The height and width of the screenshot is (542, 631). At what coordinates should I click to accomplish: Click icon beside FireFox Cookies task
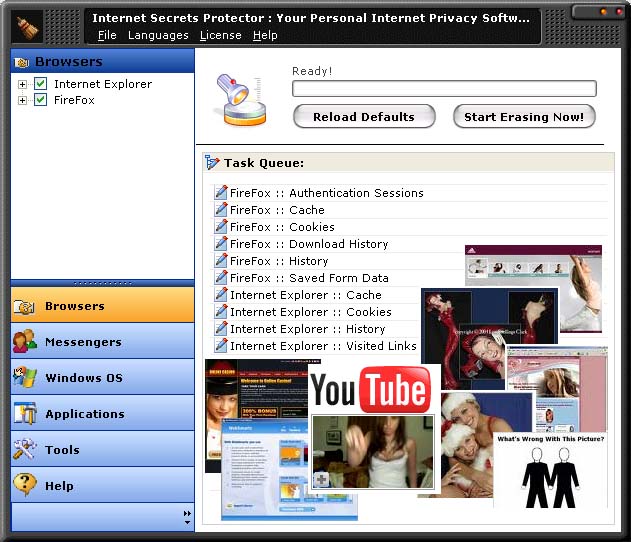coord(221,227)
